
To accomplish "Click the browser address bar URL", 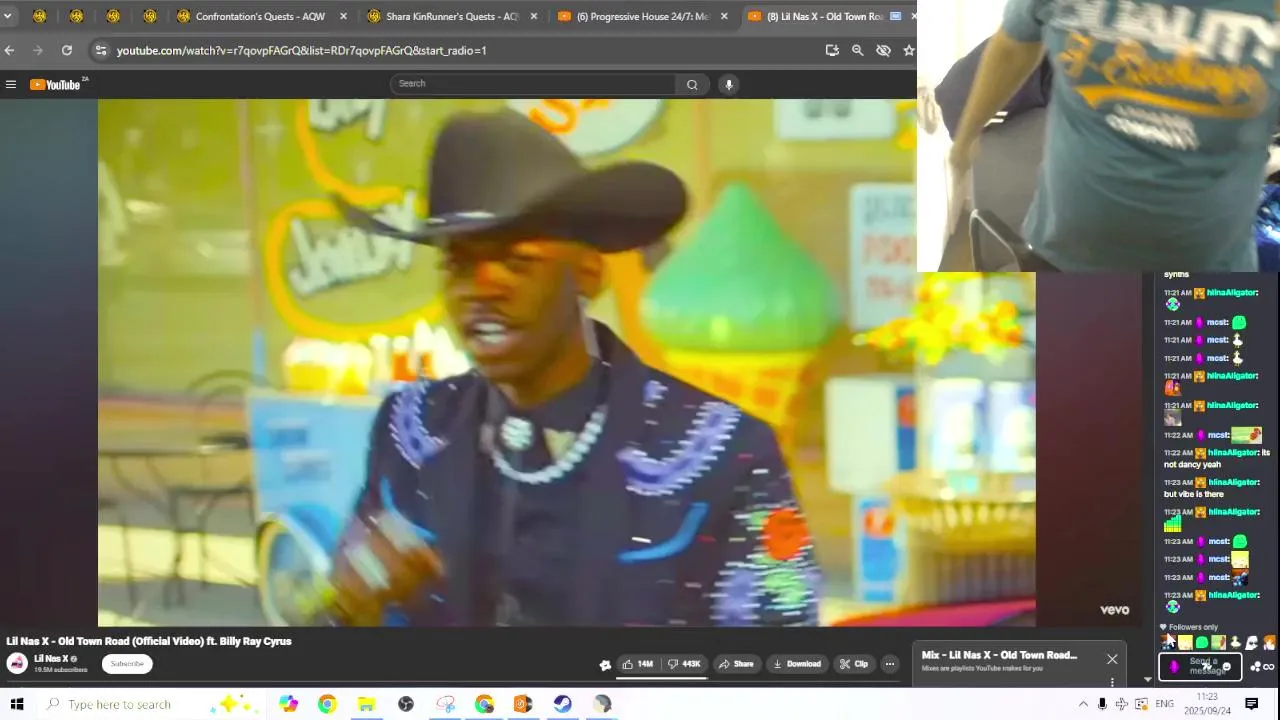I will [x=301, y=50].
